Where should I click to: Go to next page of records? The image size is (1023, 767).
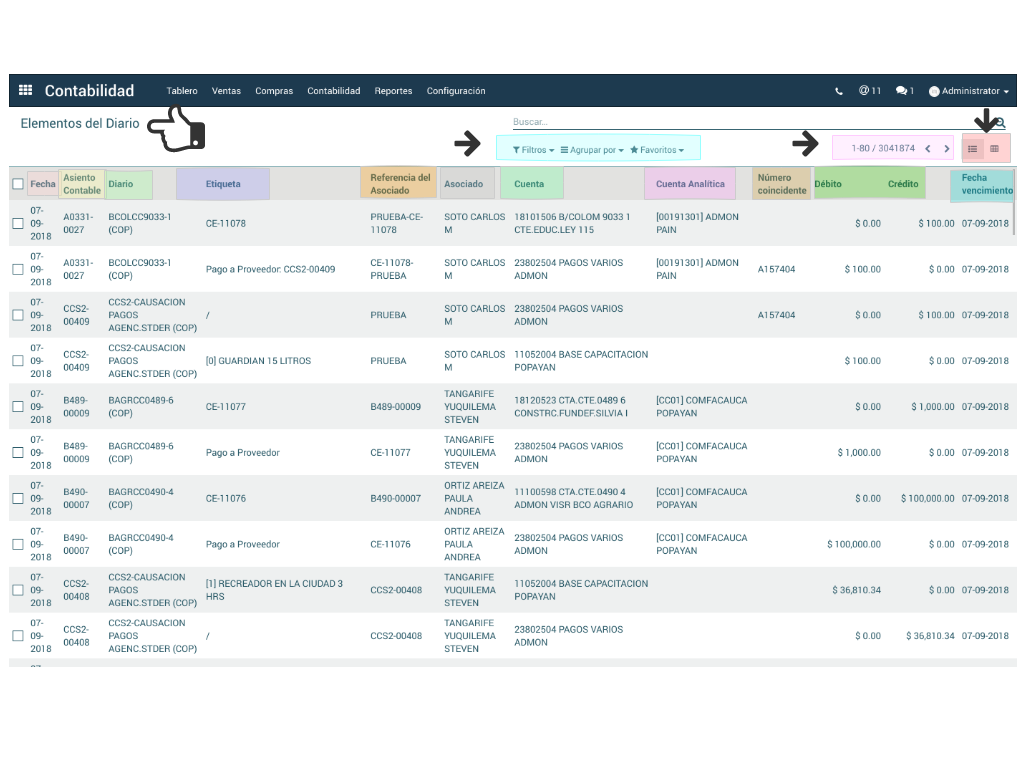point(946,149)
